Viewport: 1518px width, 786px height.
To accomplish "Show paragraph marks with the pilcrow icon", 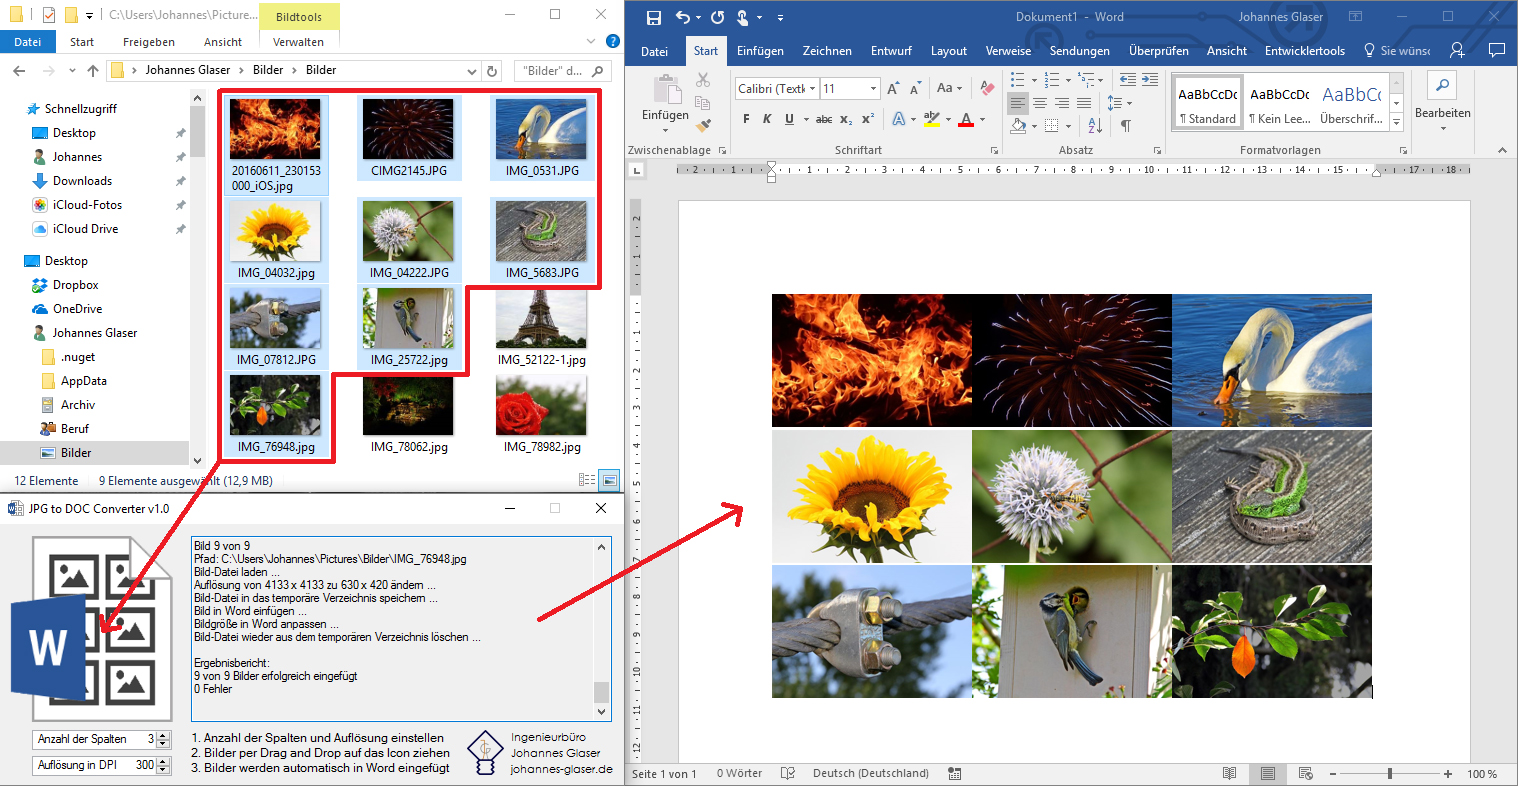I will coord(1125,125).
